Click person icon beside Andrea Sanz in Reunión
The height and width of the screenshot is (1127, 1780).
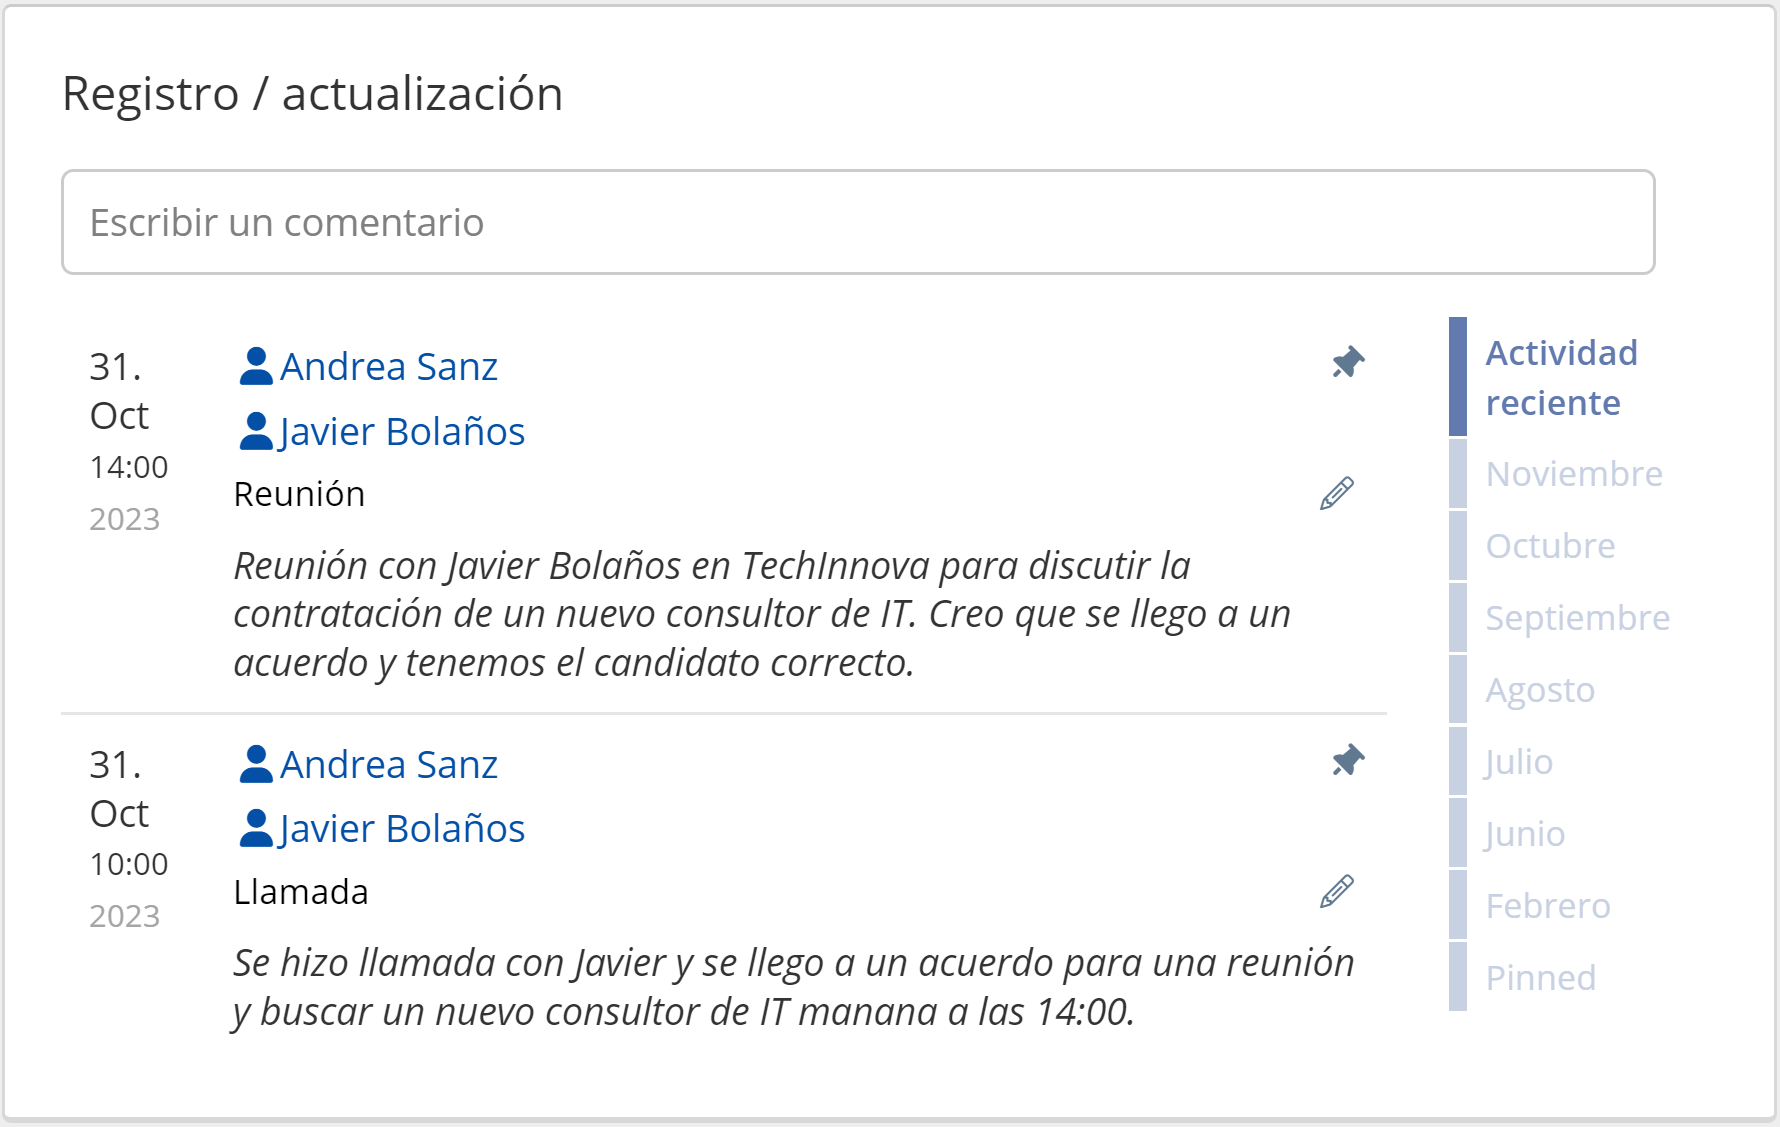coord(256,367)
